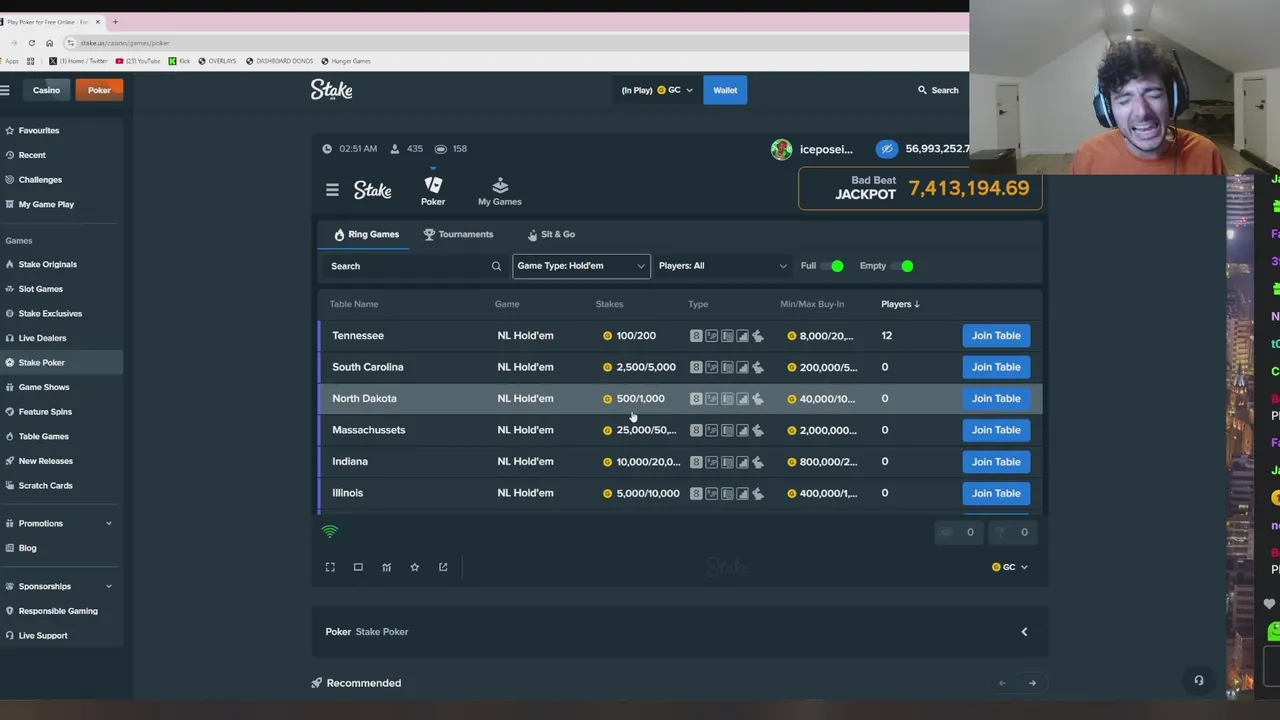Click the Stake logo in site header

[x=331, y=90]
